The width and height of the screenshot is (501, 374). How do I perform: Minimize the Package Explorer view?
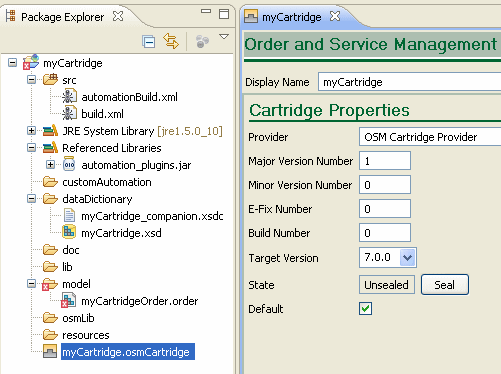[x=206, y=11]
